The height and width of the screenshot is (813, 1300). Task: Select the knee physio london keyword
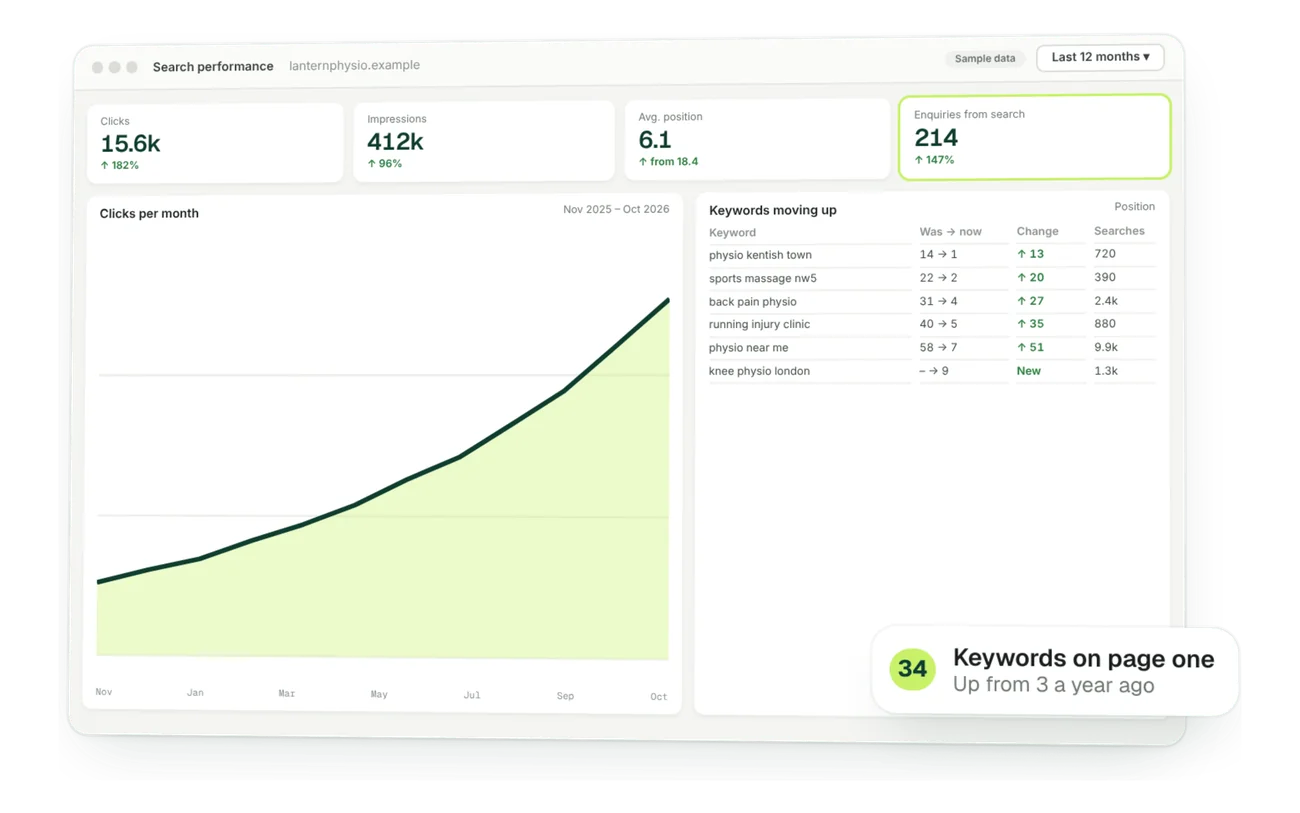click(759, 370)
